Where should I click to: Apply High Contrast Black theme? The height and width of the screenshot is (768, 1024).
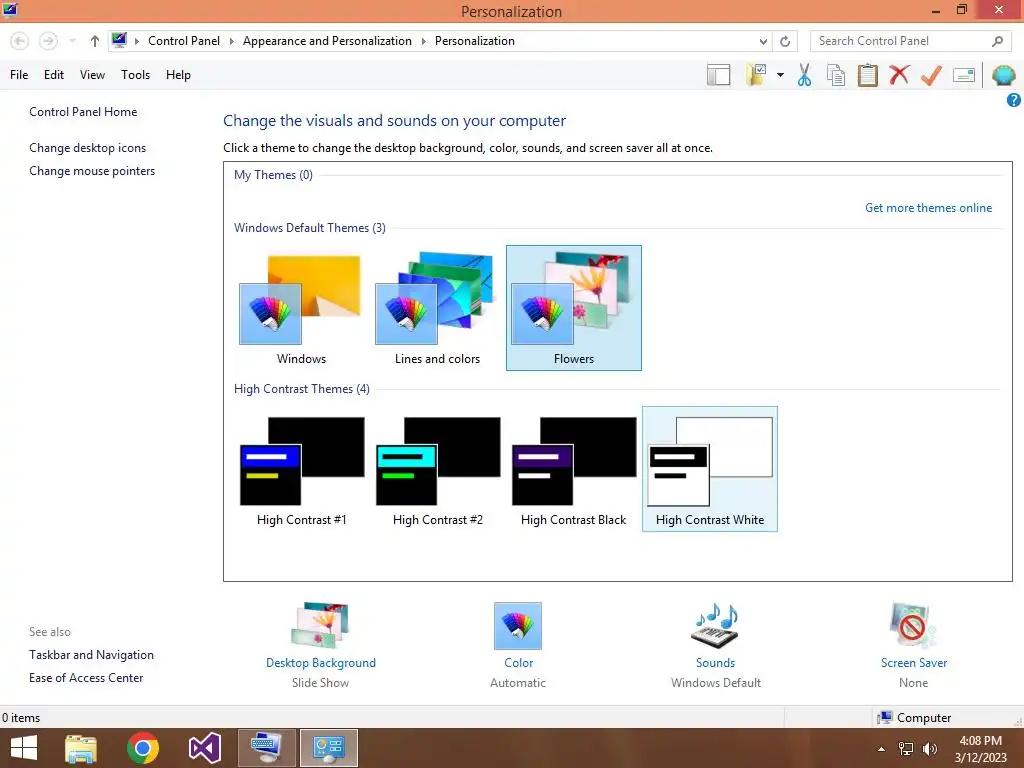coord(573,469)
